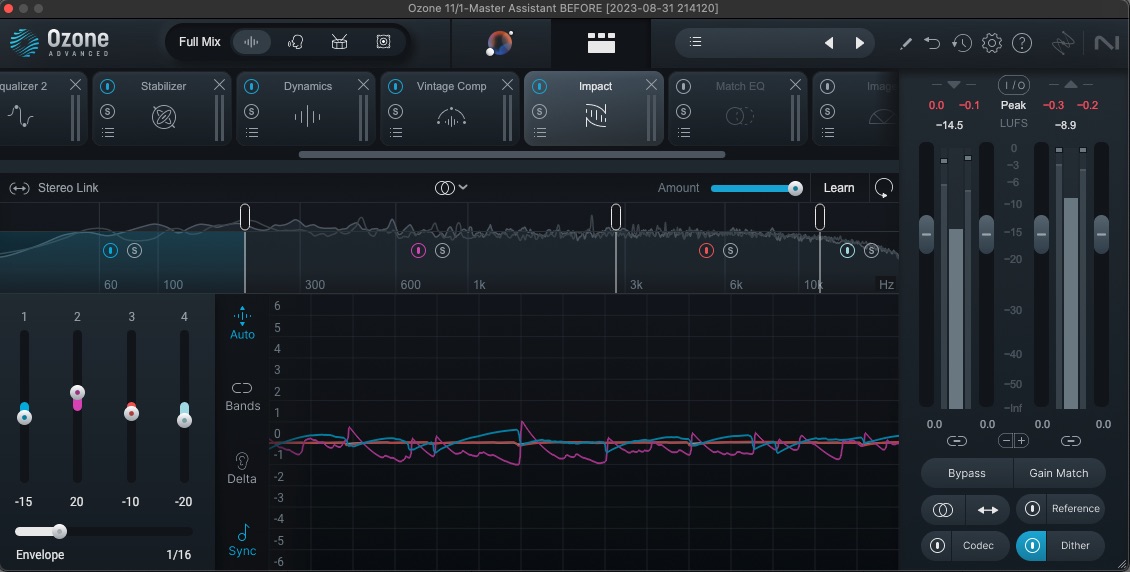Adjust the Amount slider
Screen dimensions: 1130x572
(756, 188)
